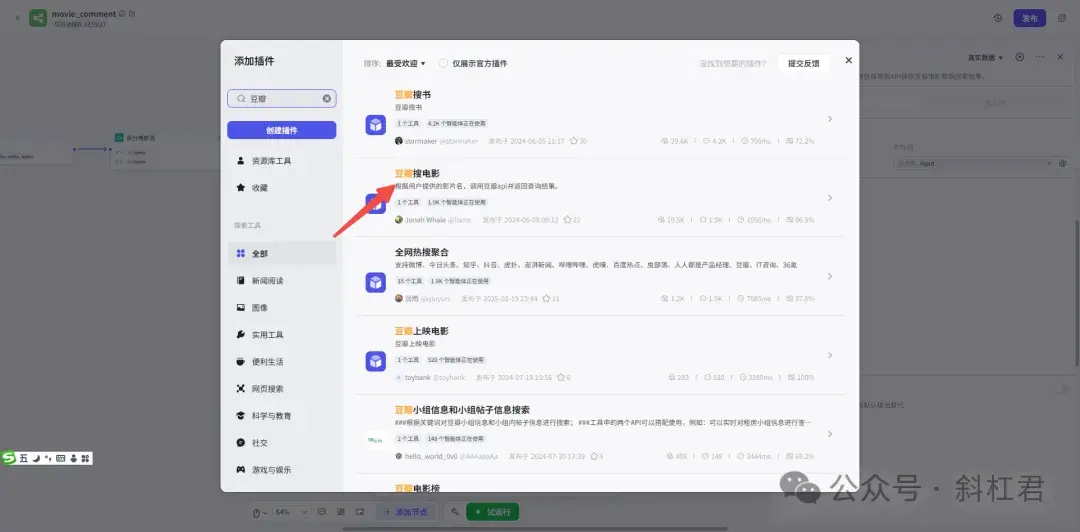The height and width of the screenshot is (532, 1080).
Task: Open the input variable dropdown in side panel
Action: coord(973,163)
